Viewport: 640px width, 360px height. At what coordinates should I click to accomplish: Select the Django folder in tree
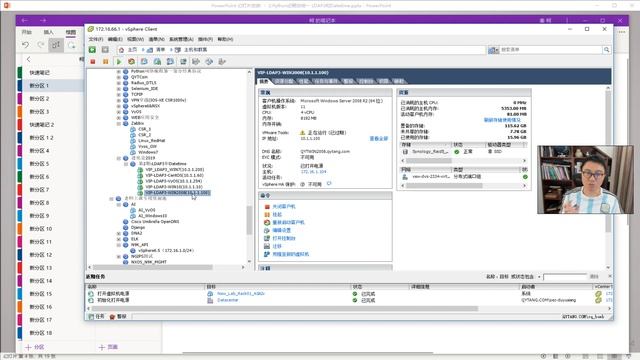[x=138, y=227]
